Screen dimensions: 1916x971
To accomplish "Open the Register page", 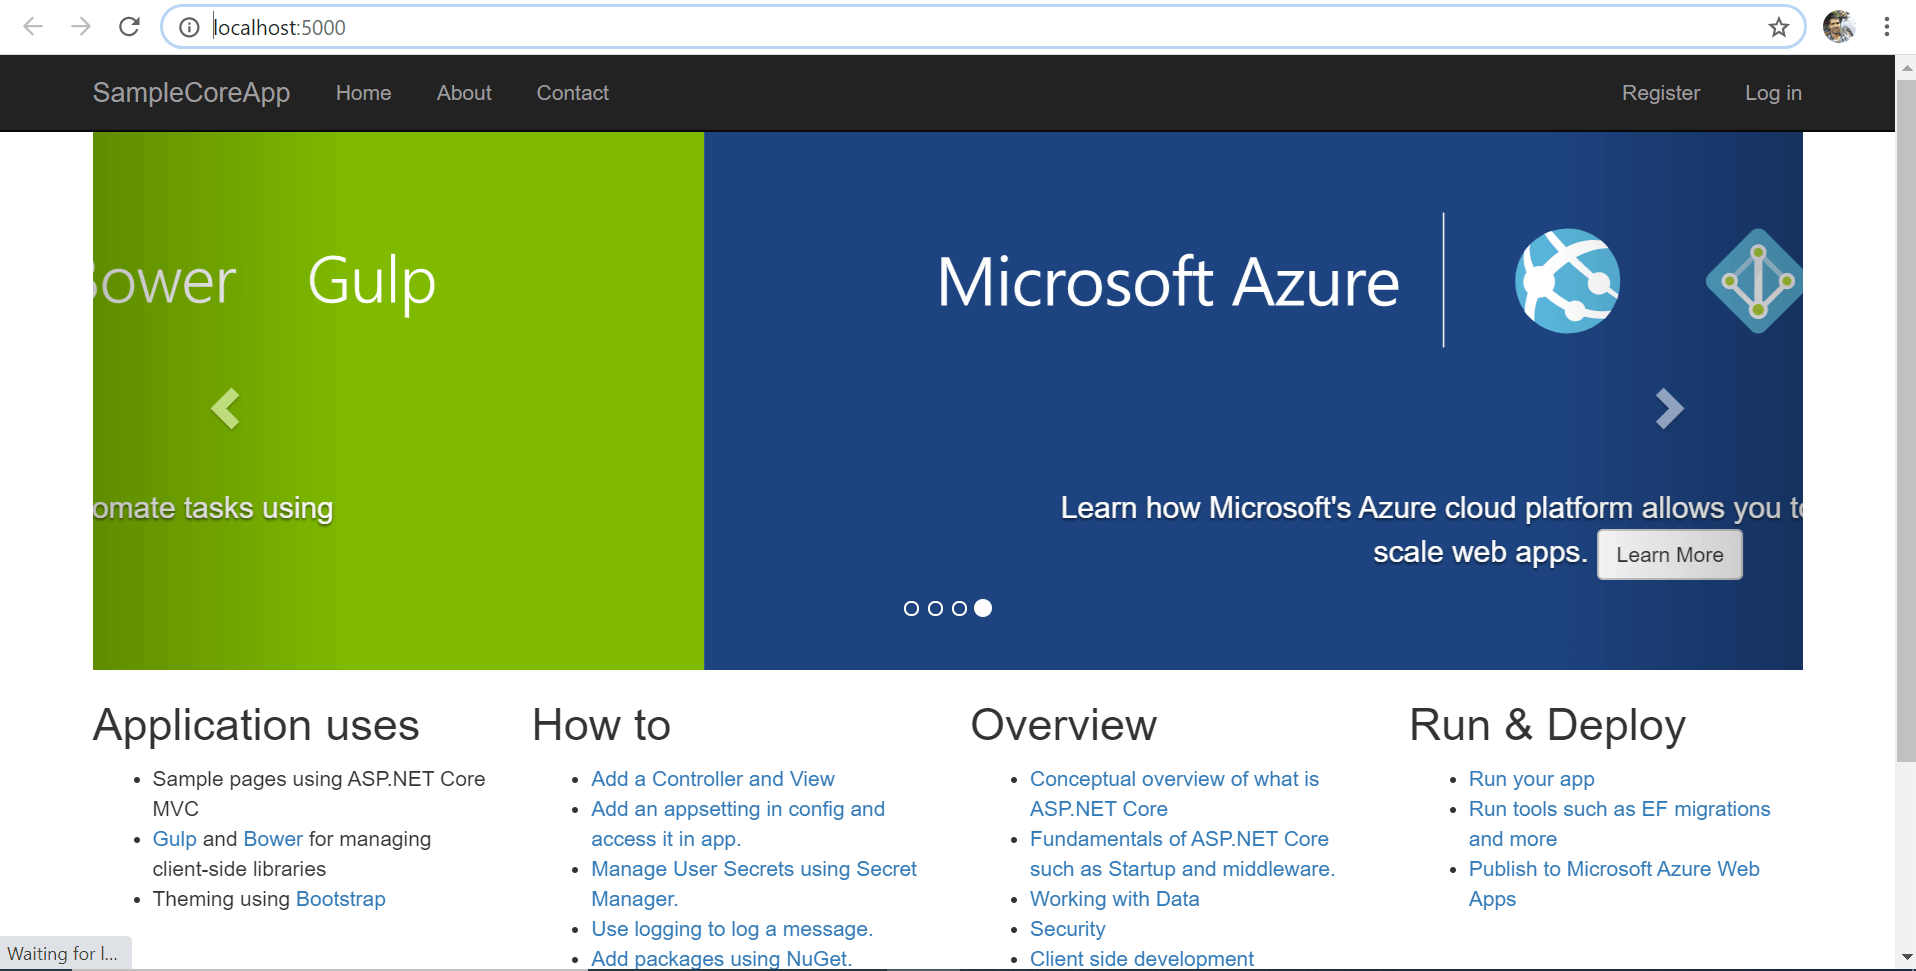I will (x=1660, y=92).
